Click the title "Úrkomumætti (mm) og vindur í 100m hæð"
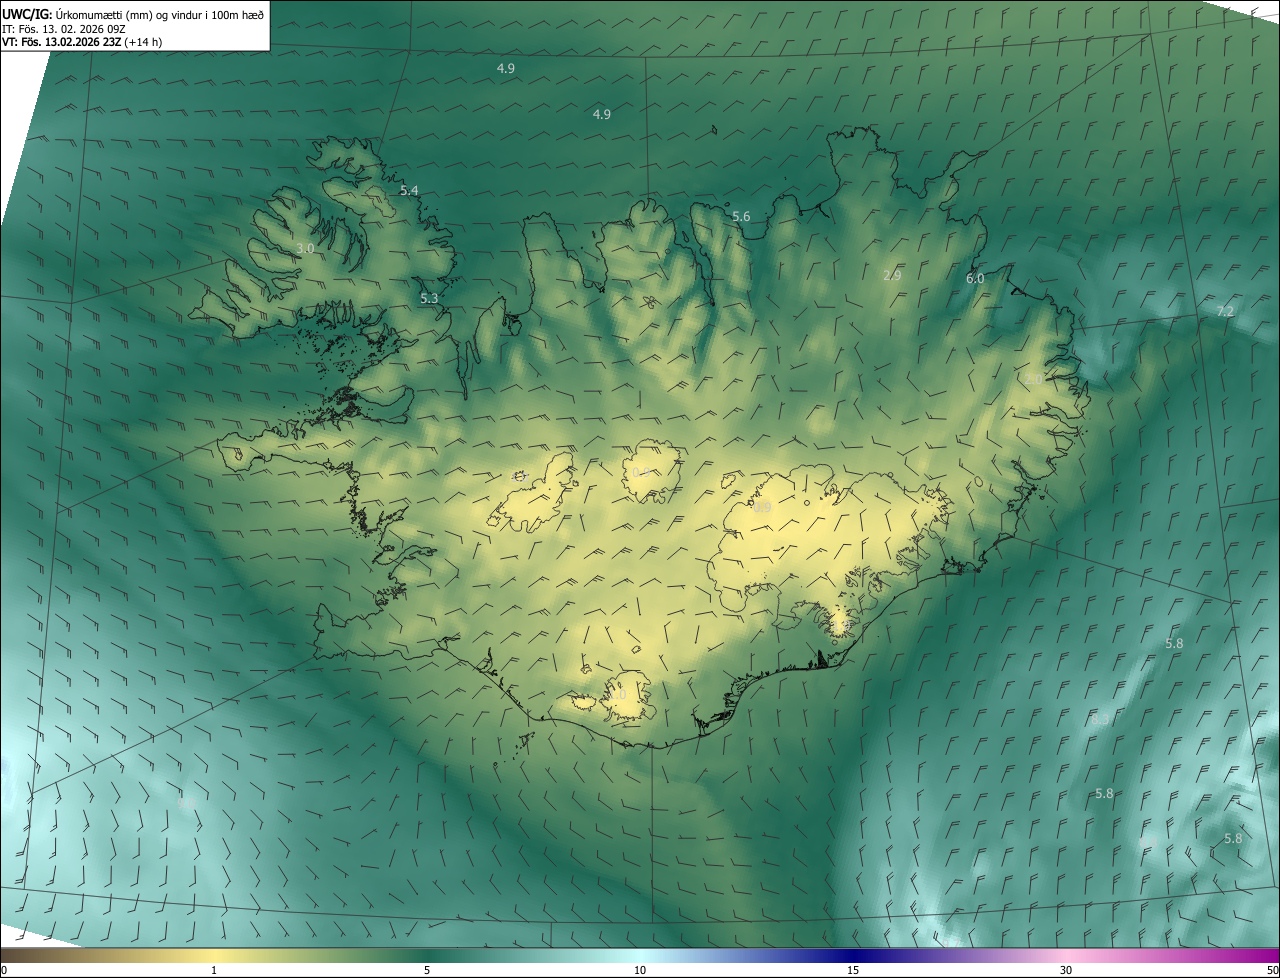Screen dimensions: 1280x978 pos(160,13)
